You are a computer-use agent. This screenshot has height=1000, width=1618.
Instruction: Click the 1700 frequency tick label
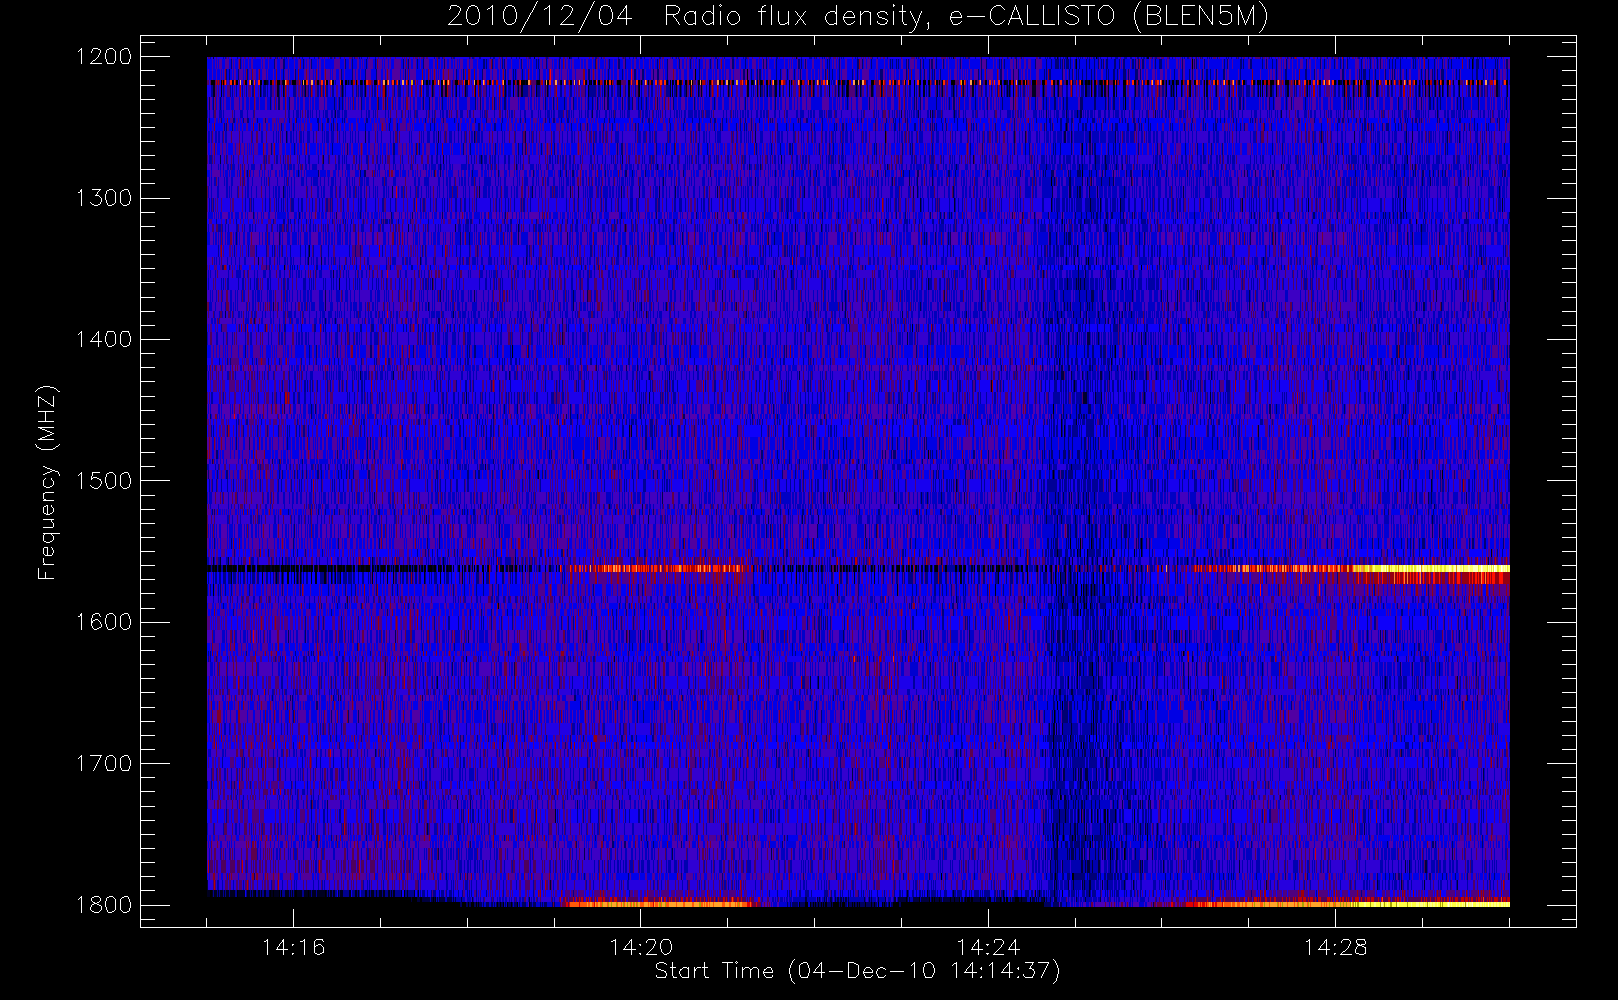click(x=104, y=764)
